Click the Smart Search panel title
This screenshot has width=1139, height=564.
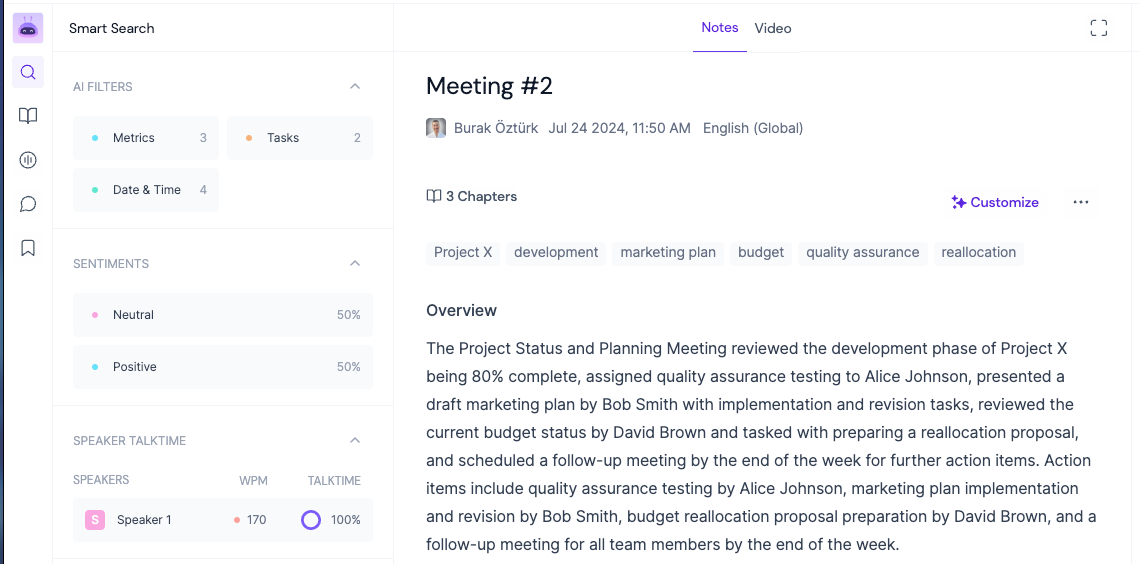112,28
